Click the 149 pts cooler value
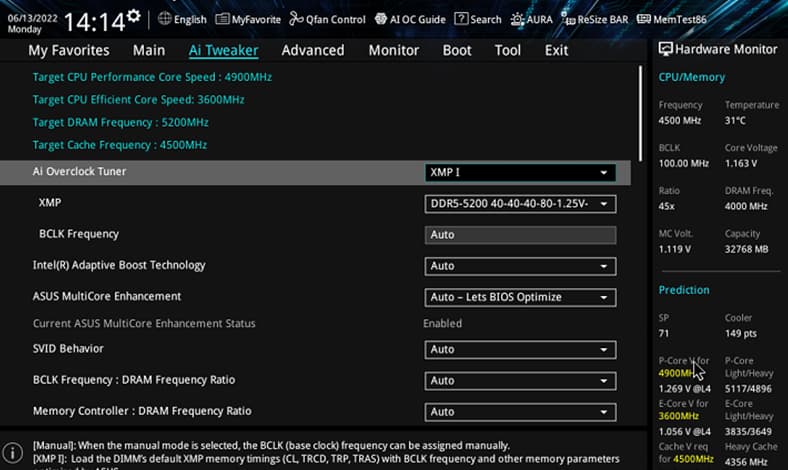 [x=740, y=333]
